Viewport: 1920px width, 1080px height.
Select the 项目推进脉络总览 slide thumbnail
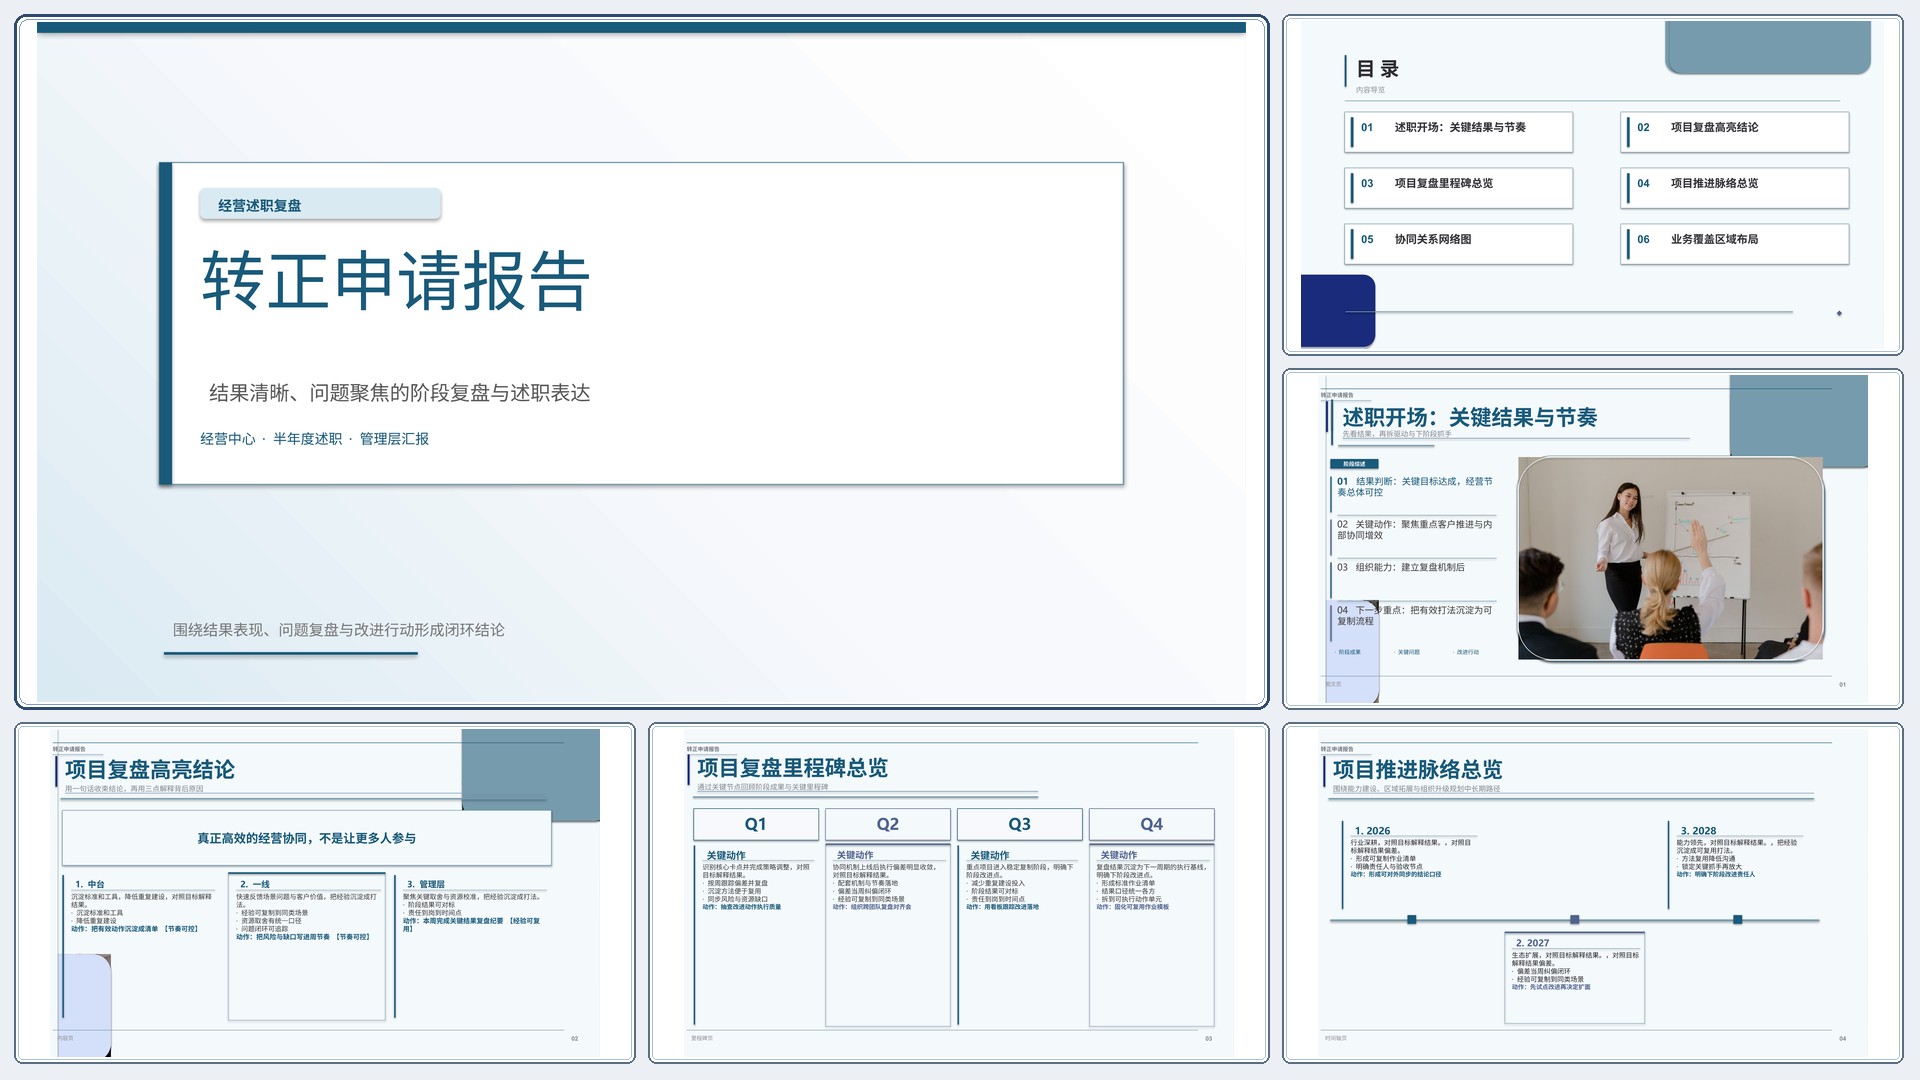1592,892
